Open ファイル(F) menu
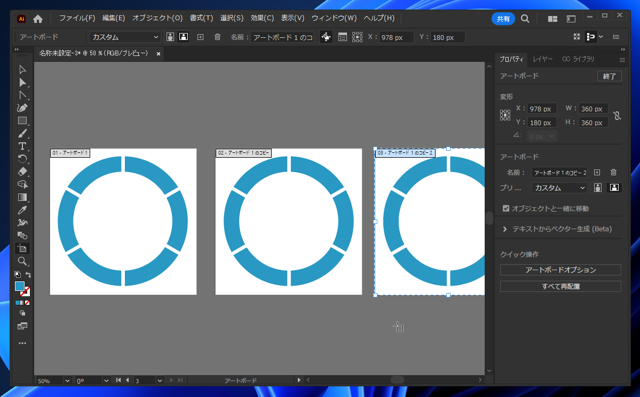This screenshot has height=397, width=640. [77, 18]
